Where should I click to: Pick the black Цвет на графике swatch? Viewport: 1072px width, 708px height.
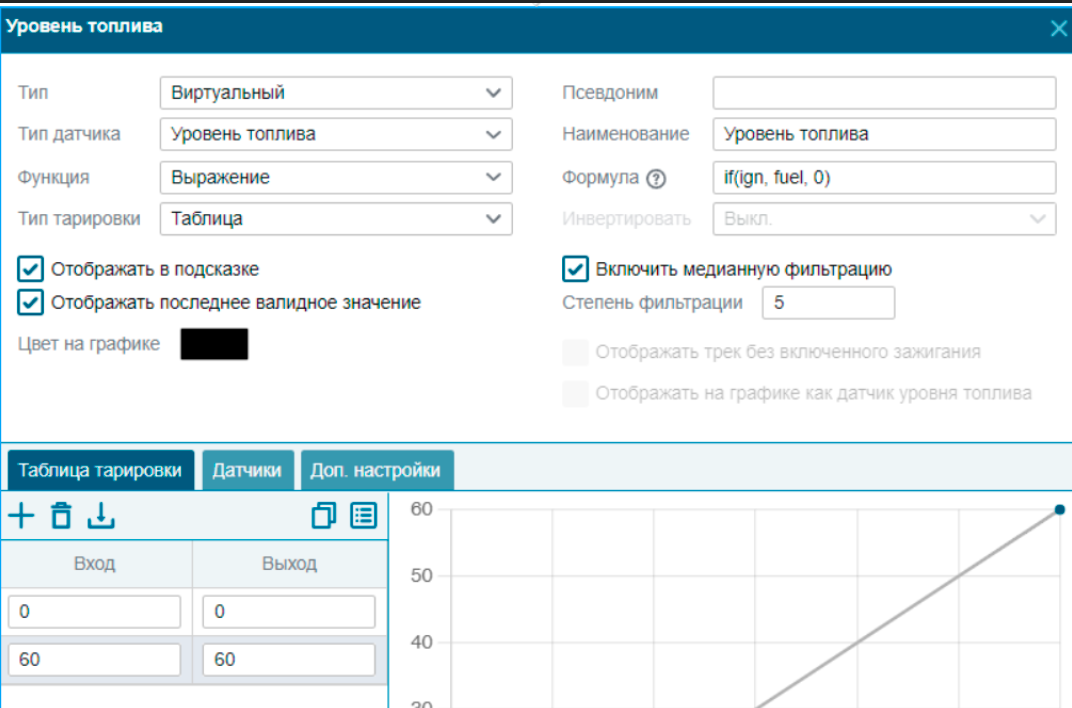click(x=214, y=344)
